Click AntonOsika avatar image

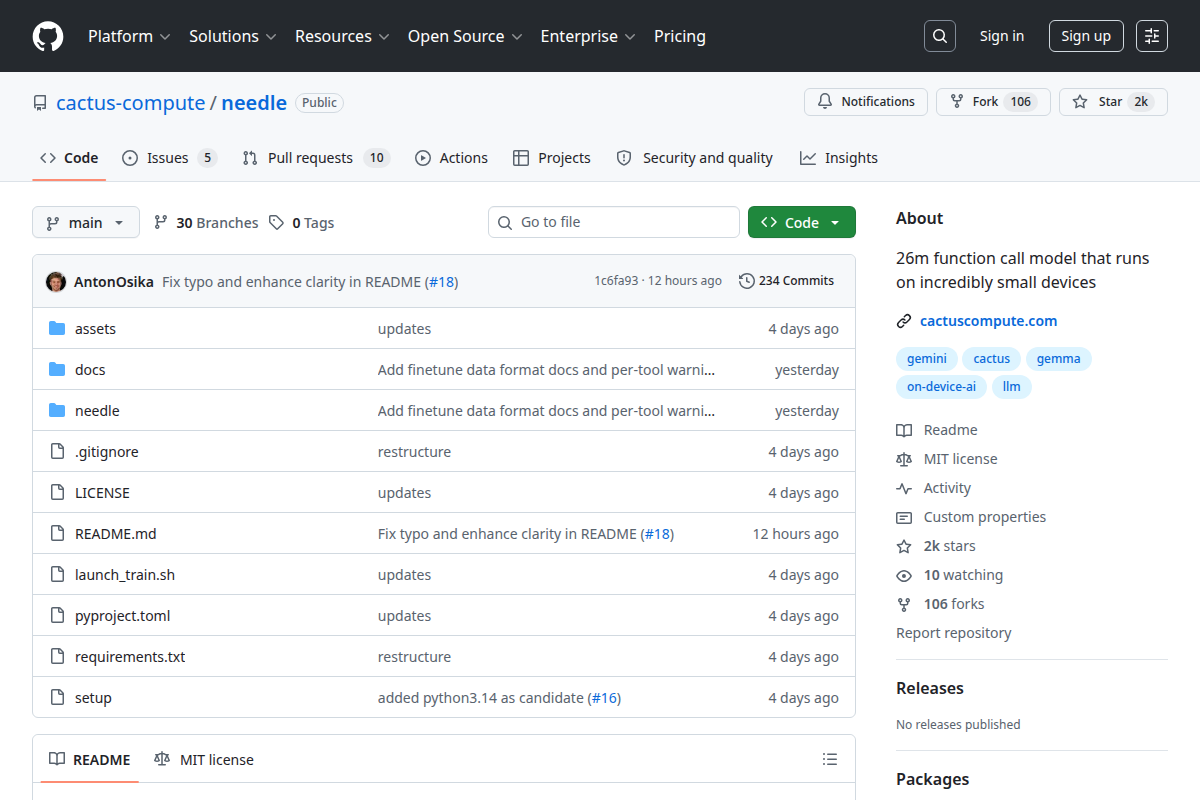pyautogui.click(x=56, y=282)
